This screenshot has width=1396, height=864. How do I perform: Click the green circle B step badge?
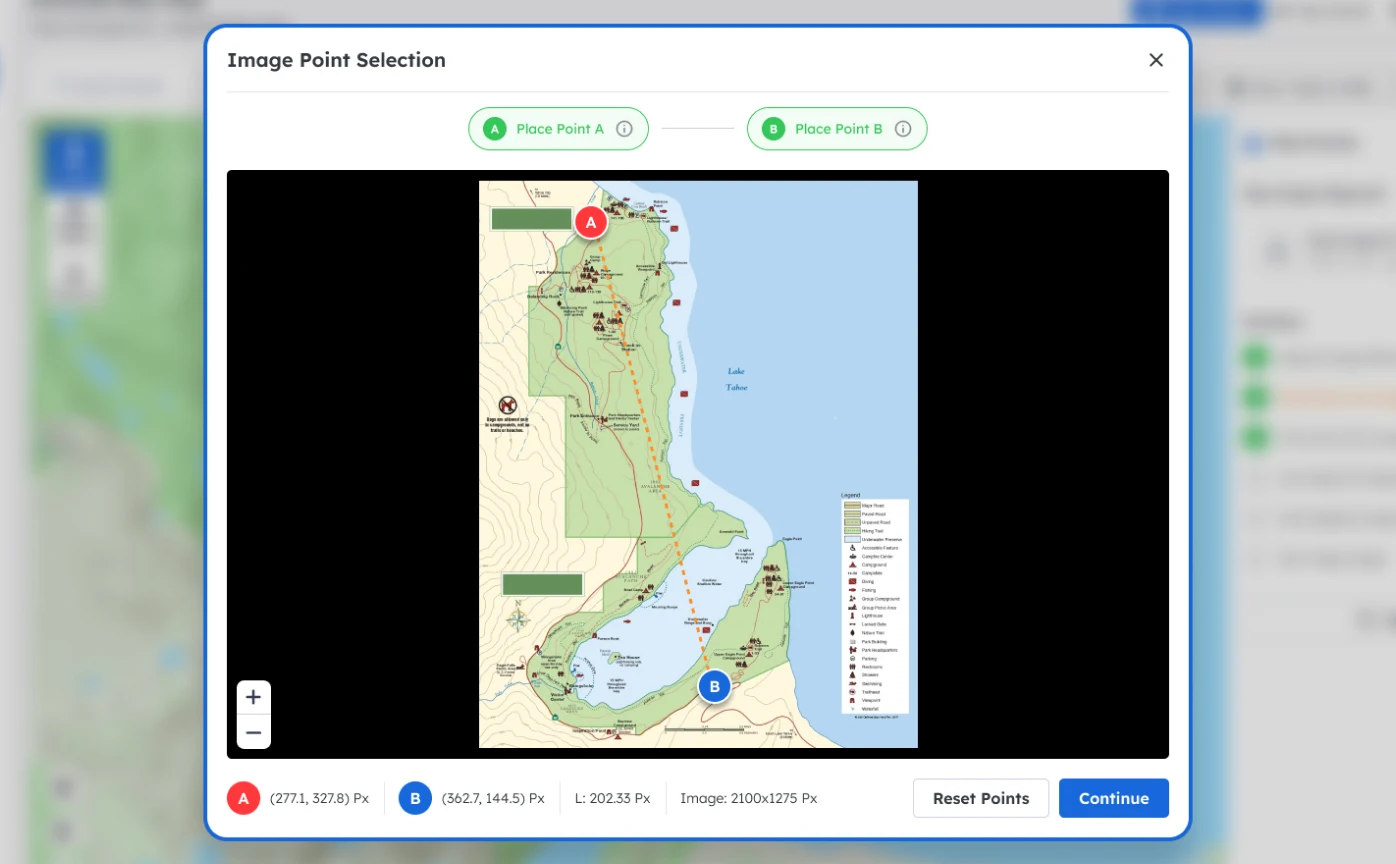(x=772, y=129)
